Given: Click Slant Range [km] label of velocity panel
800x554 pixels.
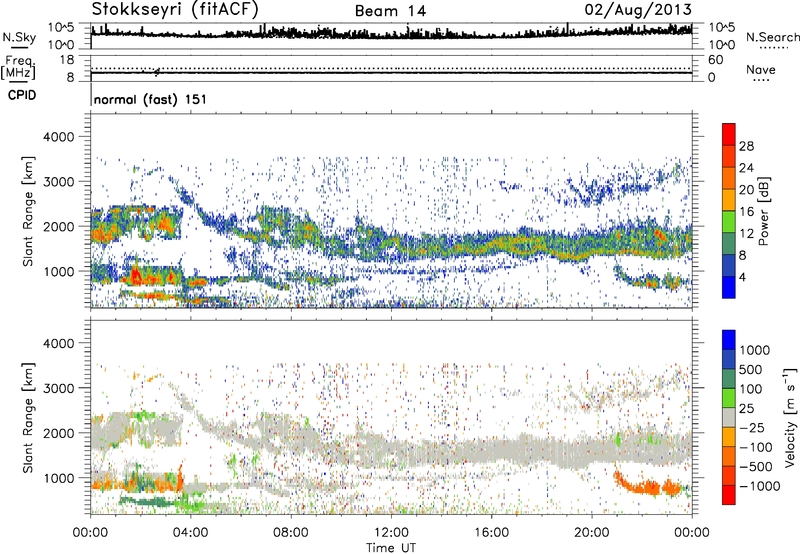Looking at the screenshot, I should 28,418.
